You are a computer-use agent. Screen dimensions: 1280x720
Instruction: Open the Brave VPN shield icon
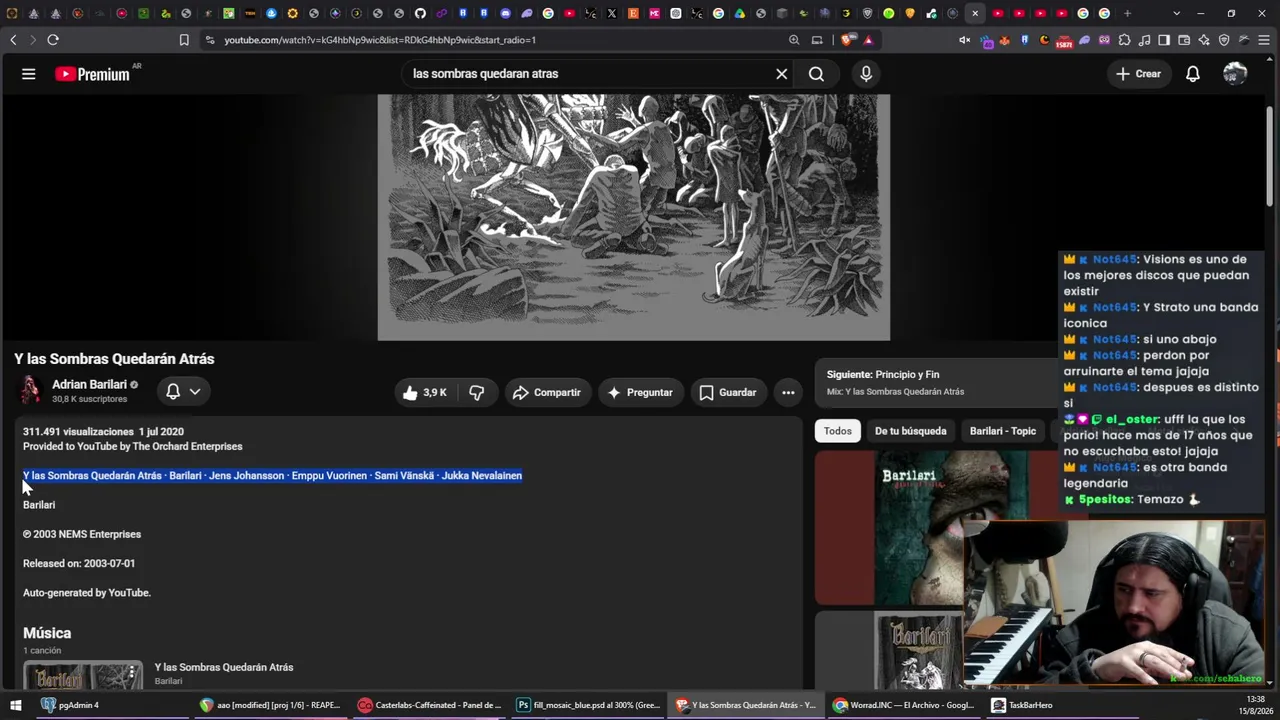(x=1224, y=40)
